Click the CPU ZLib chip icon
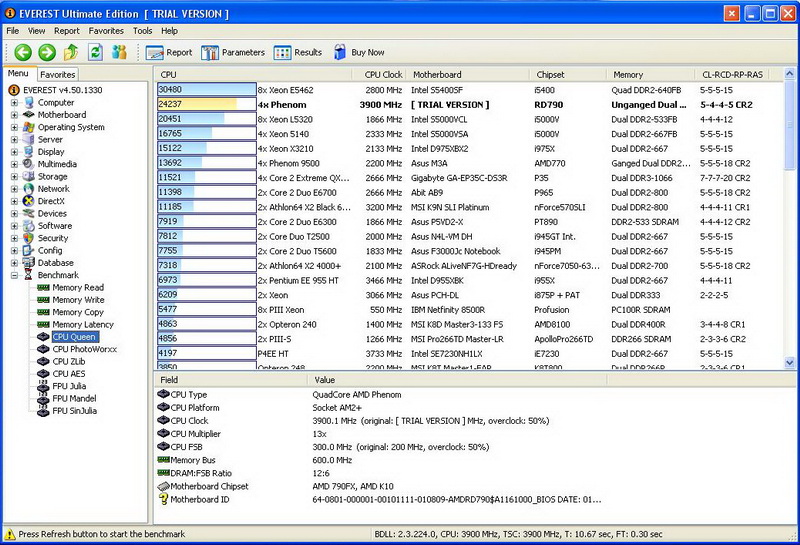 [43, 361]
